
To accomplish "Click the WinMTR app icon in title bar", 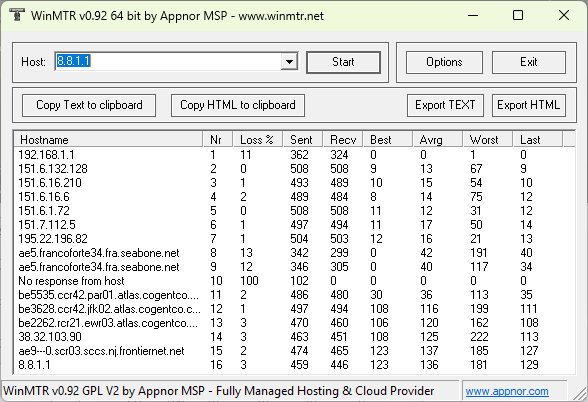I will pos(16,15).
